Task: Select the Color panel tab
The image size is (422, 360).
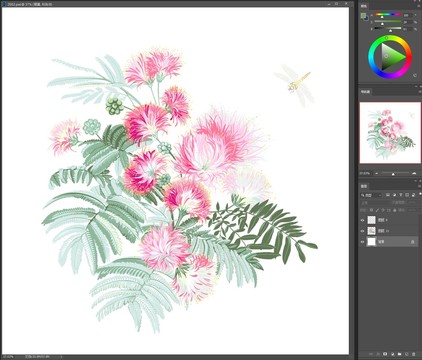Action: tap(364, 6)
